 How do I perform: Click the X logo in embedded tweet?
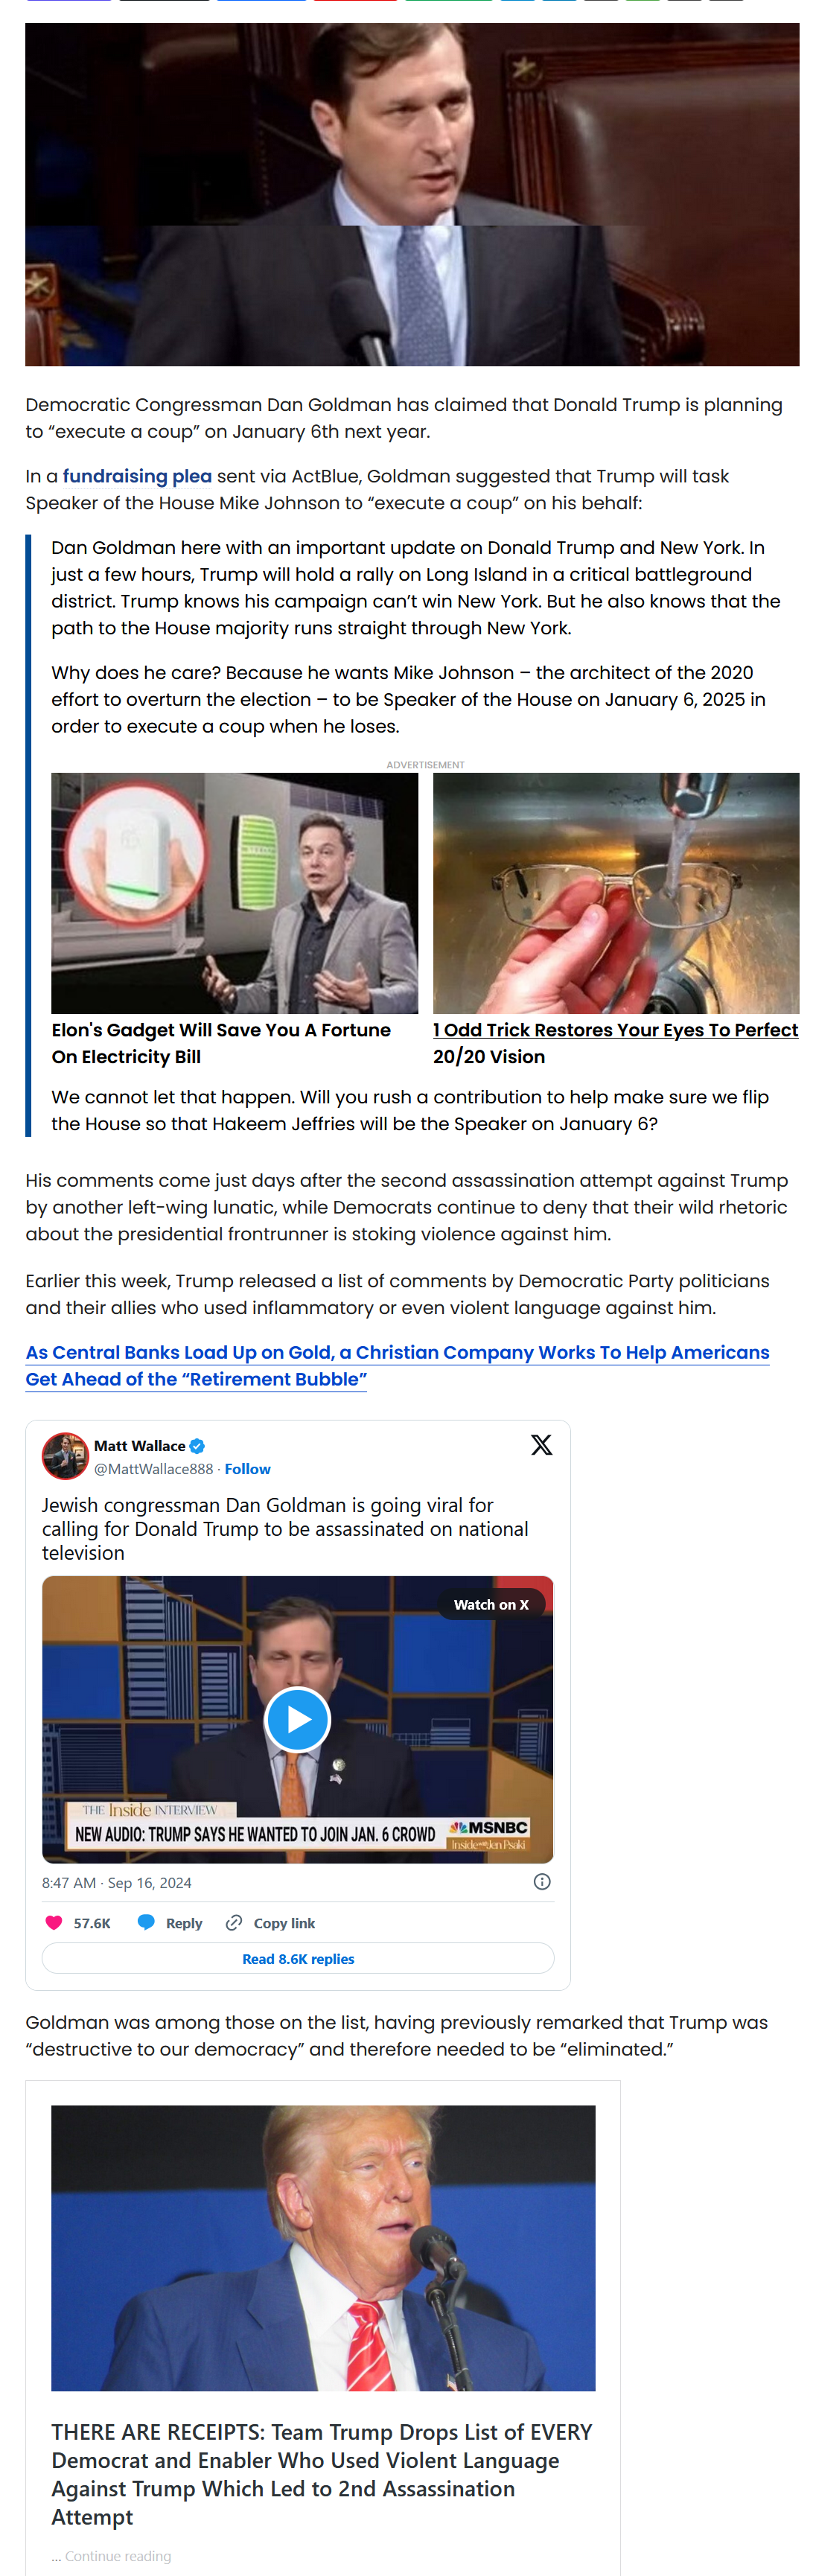click(x=541, y=1444)
